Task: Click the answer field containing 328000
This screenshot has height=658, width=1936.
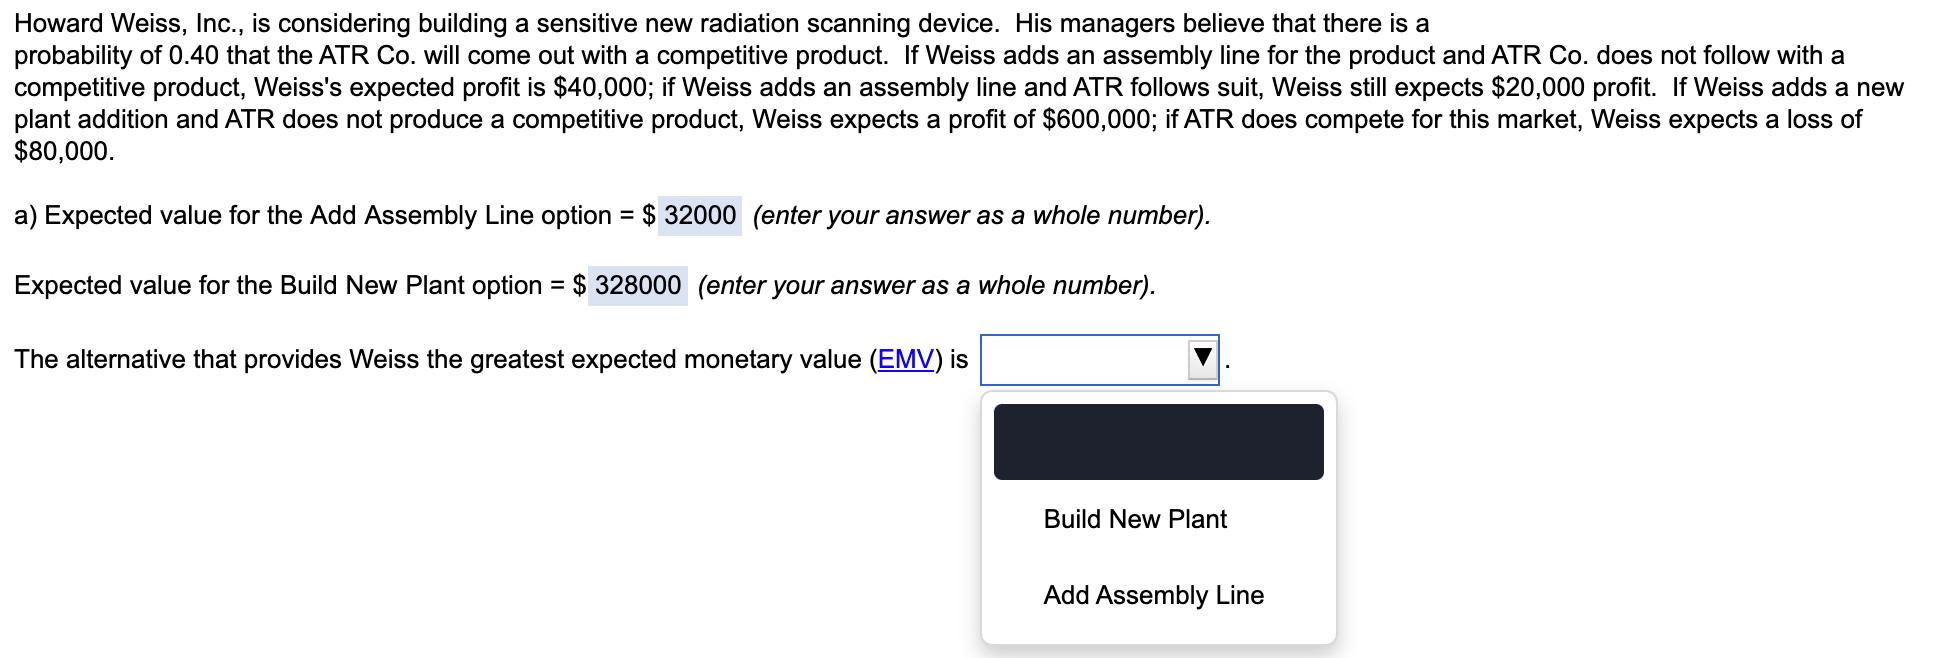Action: (x=638, y=286)
